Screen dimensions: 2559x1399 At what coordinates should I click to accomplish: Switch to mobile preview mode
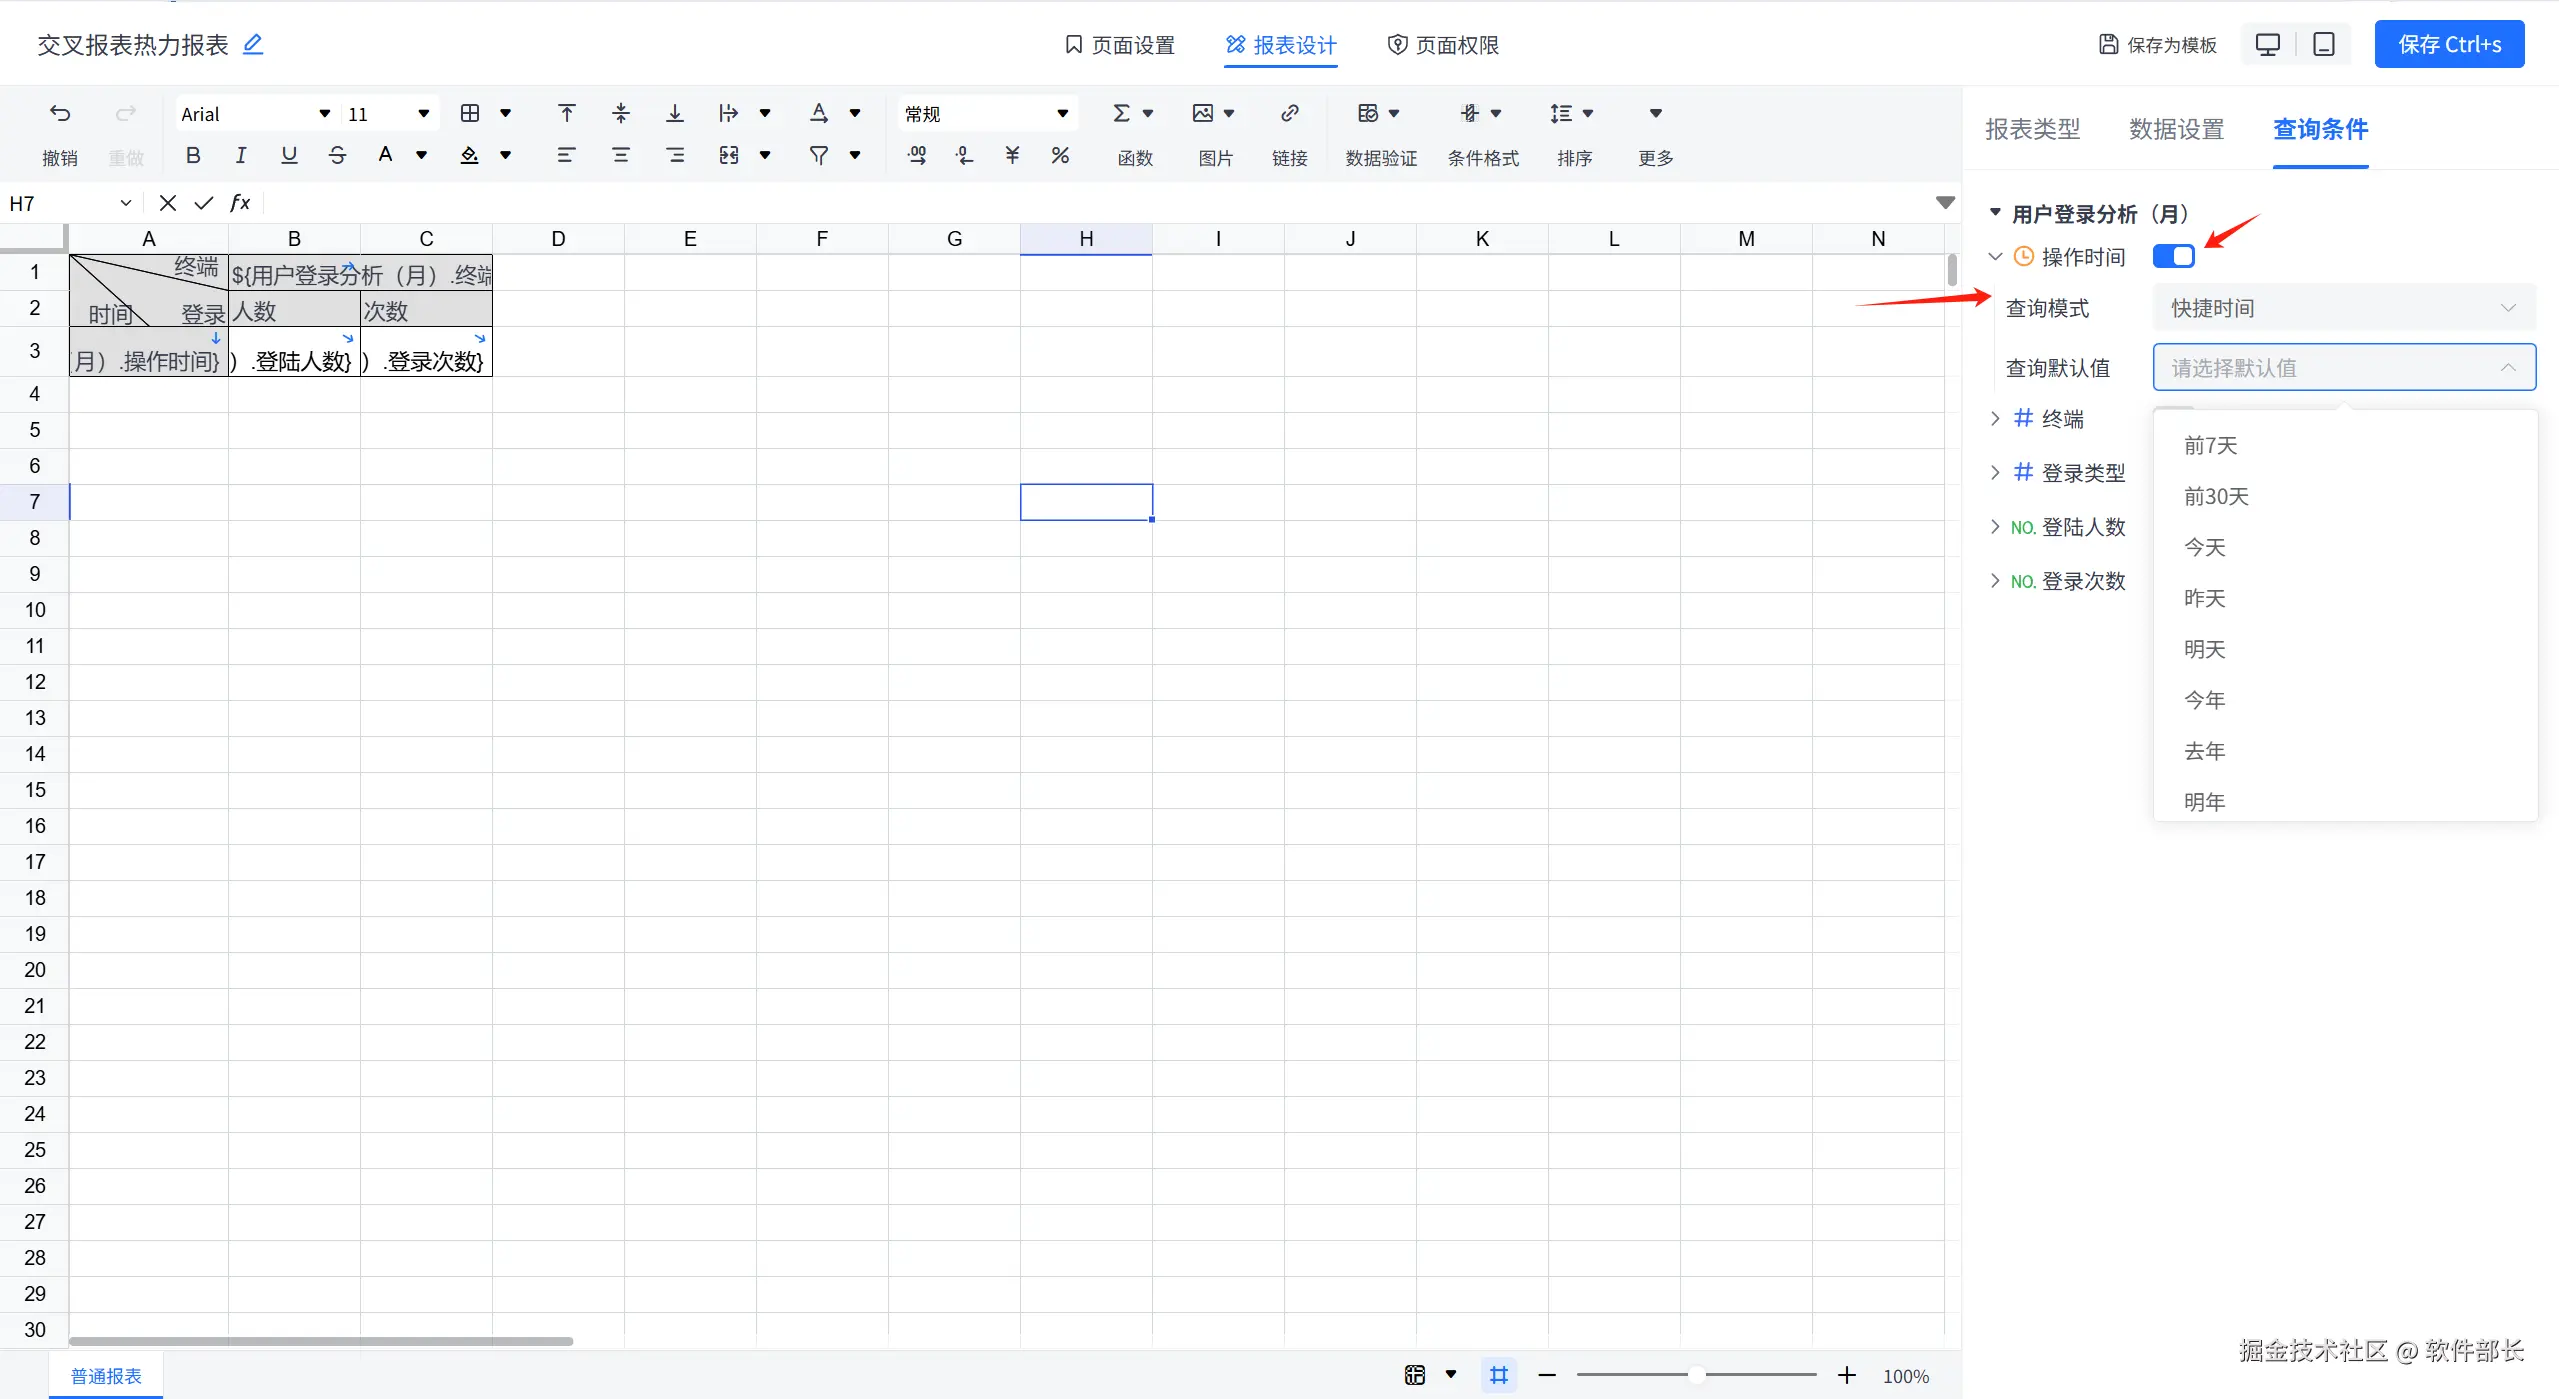pyautogui.click(x=2323, y=45)
